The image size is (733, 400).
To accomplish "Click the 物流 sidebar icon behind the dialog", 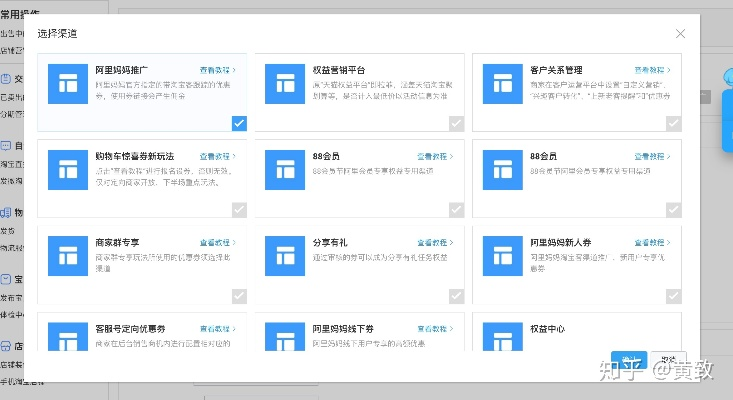I will click(x=6, y=213).
